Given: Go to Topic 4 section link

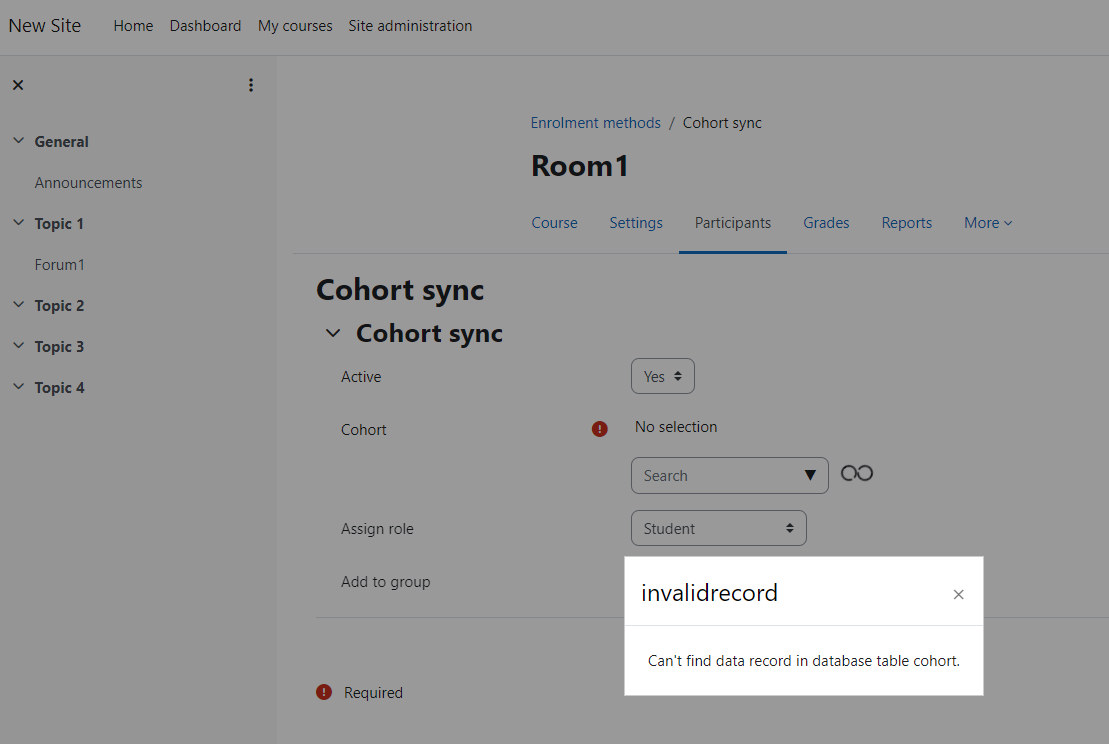Looking at the screenshot, I should 59,388.
